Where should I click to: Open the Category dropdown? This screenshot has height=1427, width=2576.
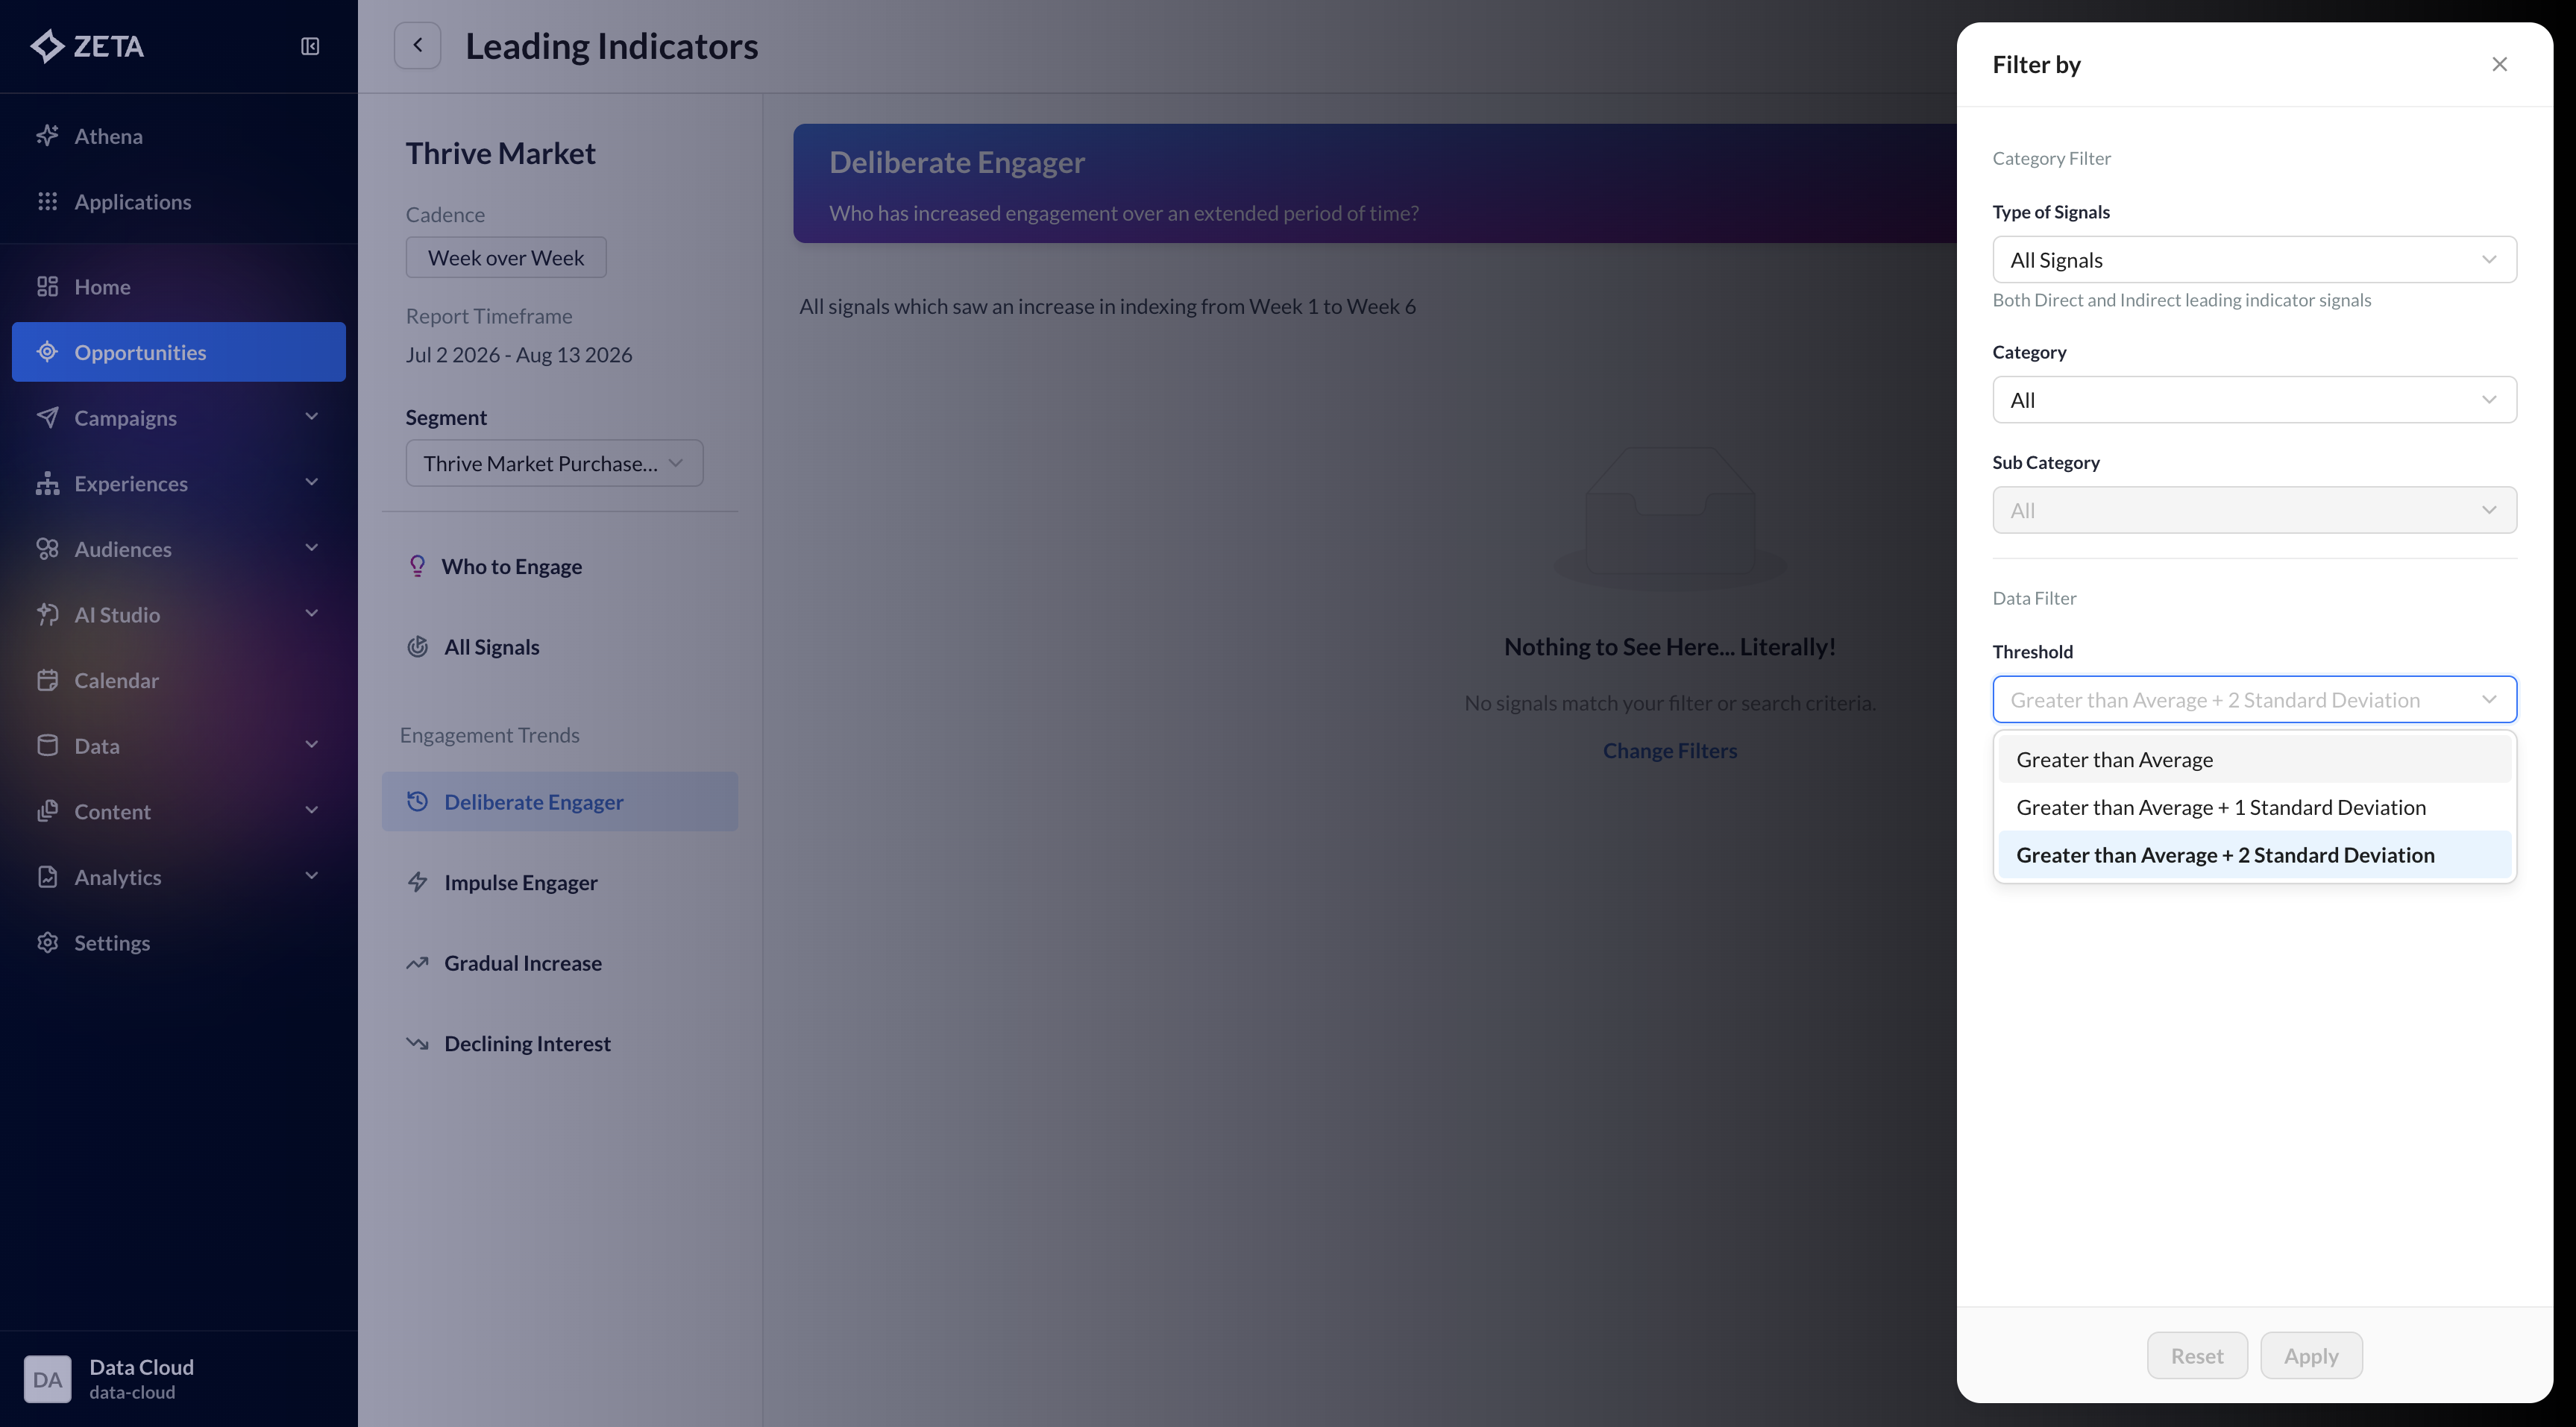(2254, 400)
